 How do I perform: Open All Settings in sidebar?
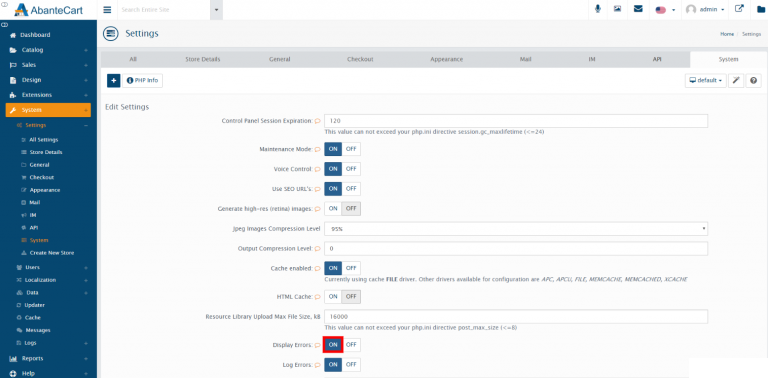click(43, 140)
